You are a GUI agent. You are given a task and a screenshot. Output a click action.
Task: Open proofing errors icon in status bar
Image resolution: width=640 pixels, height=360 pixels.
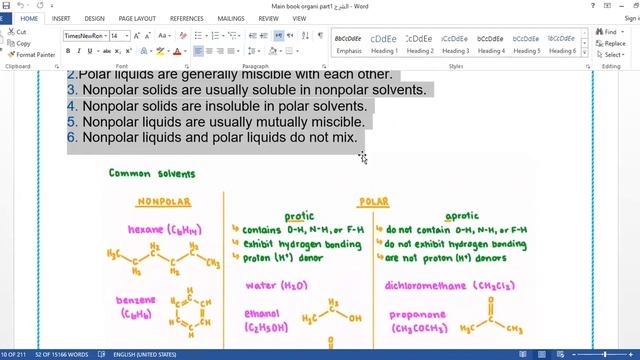coord(101,354)
